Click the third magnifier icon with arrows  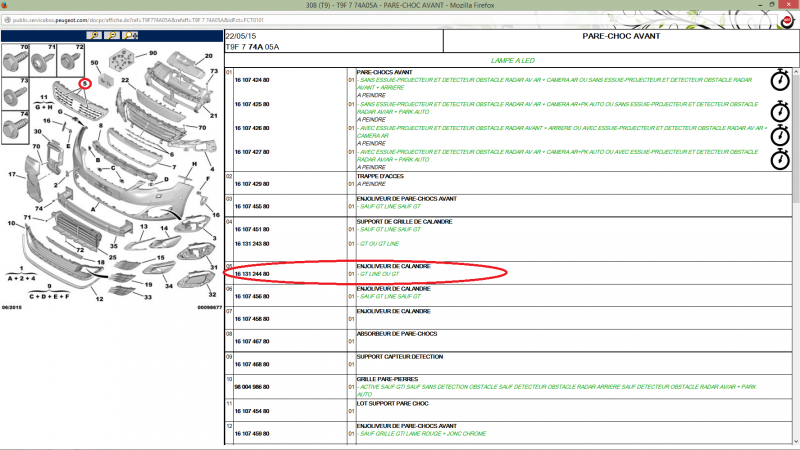tap(128, 34)
